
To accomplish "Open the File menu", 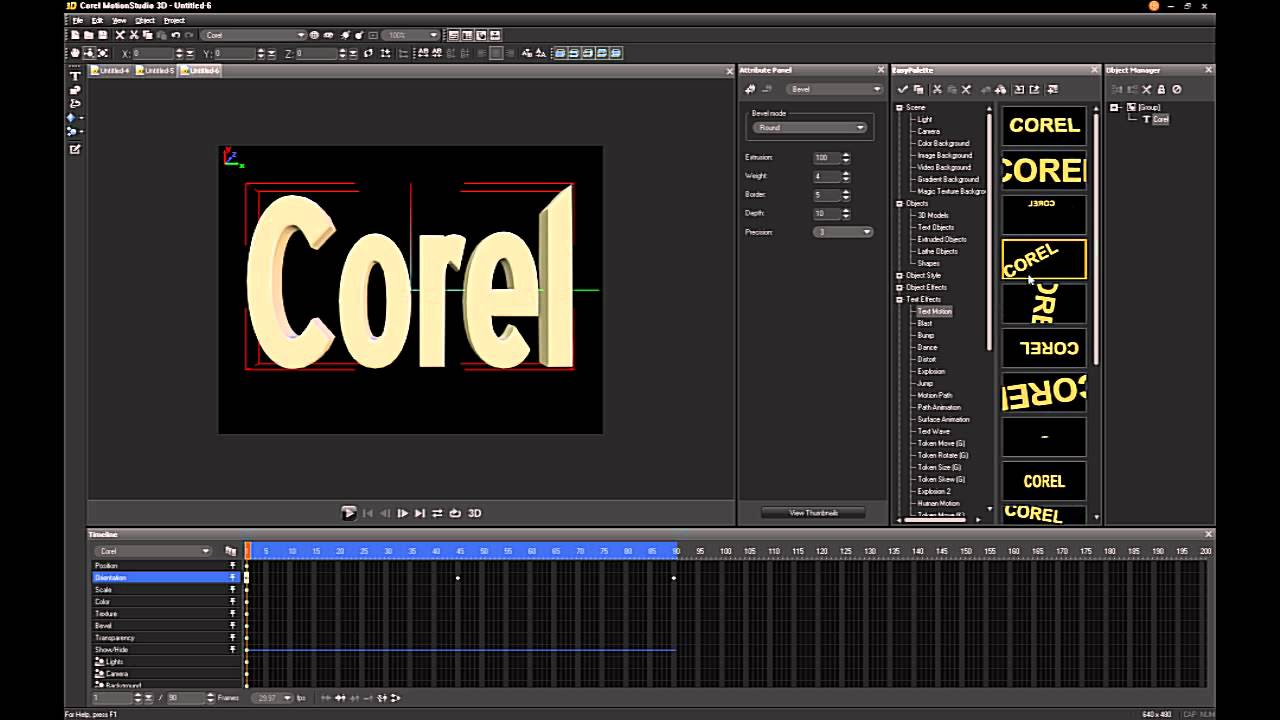I will coord(78,20).
